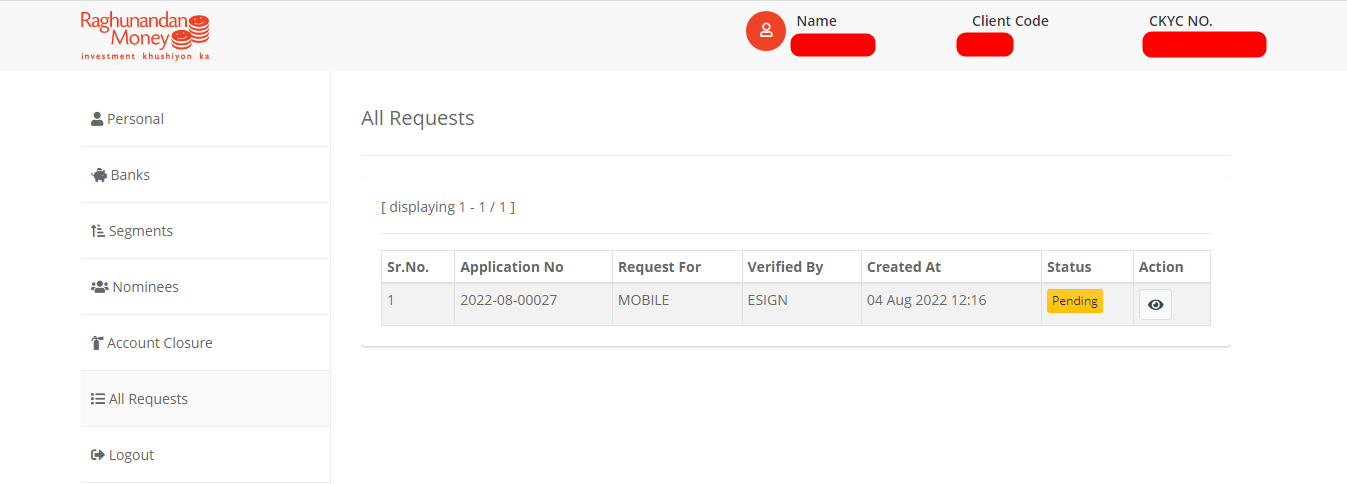View request details using the eye button

click(1155, 304)
